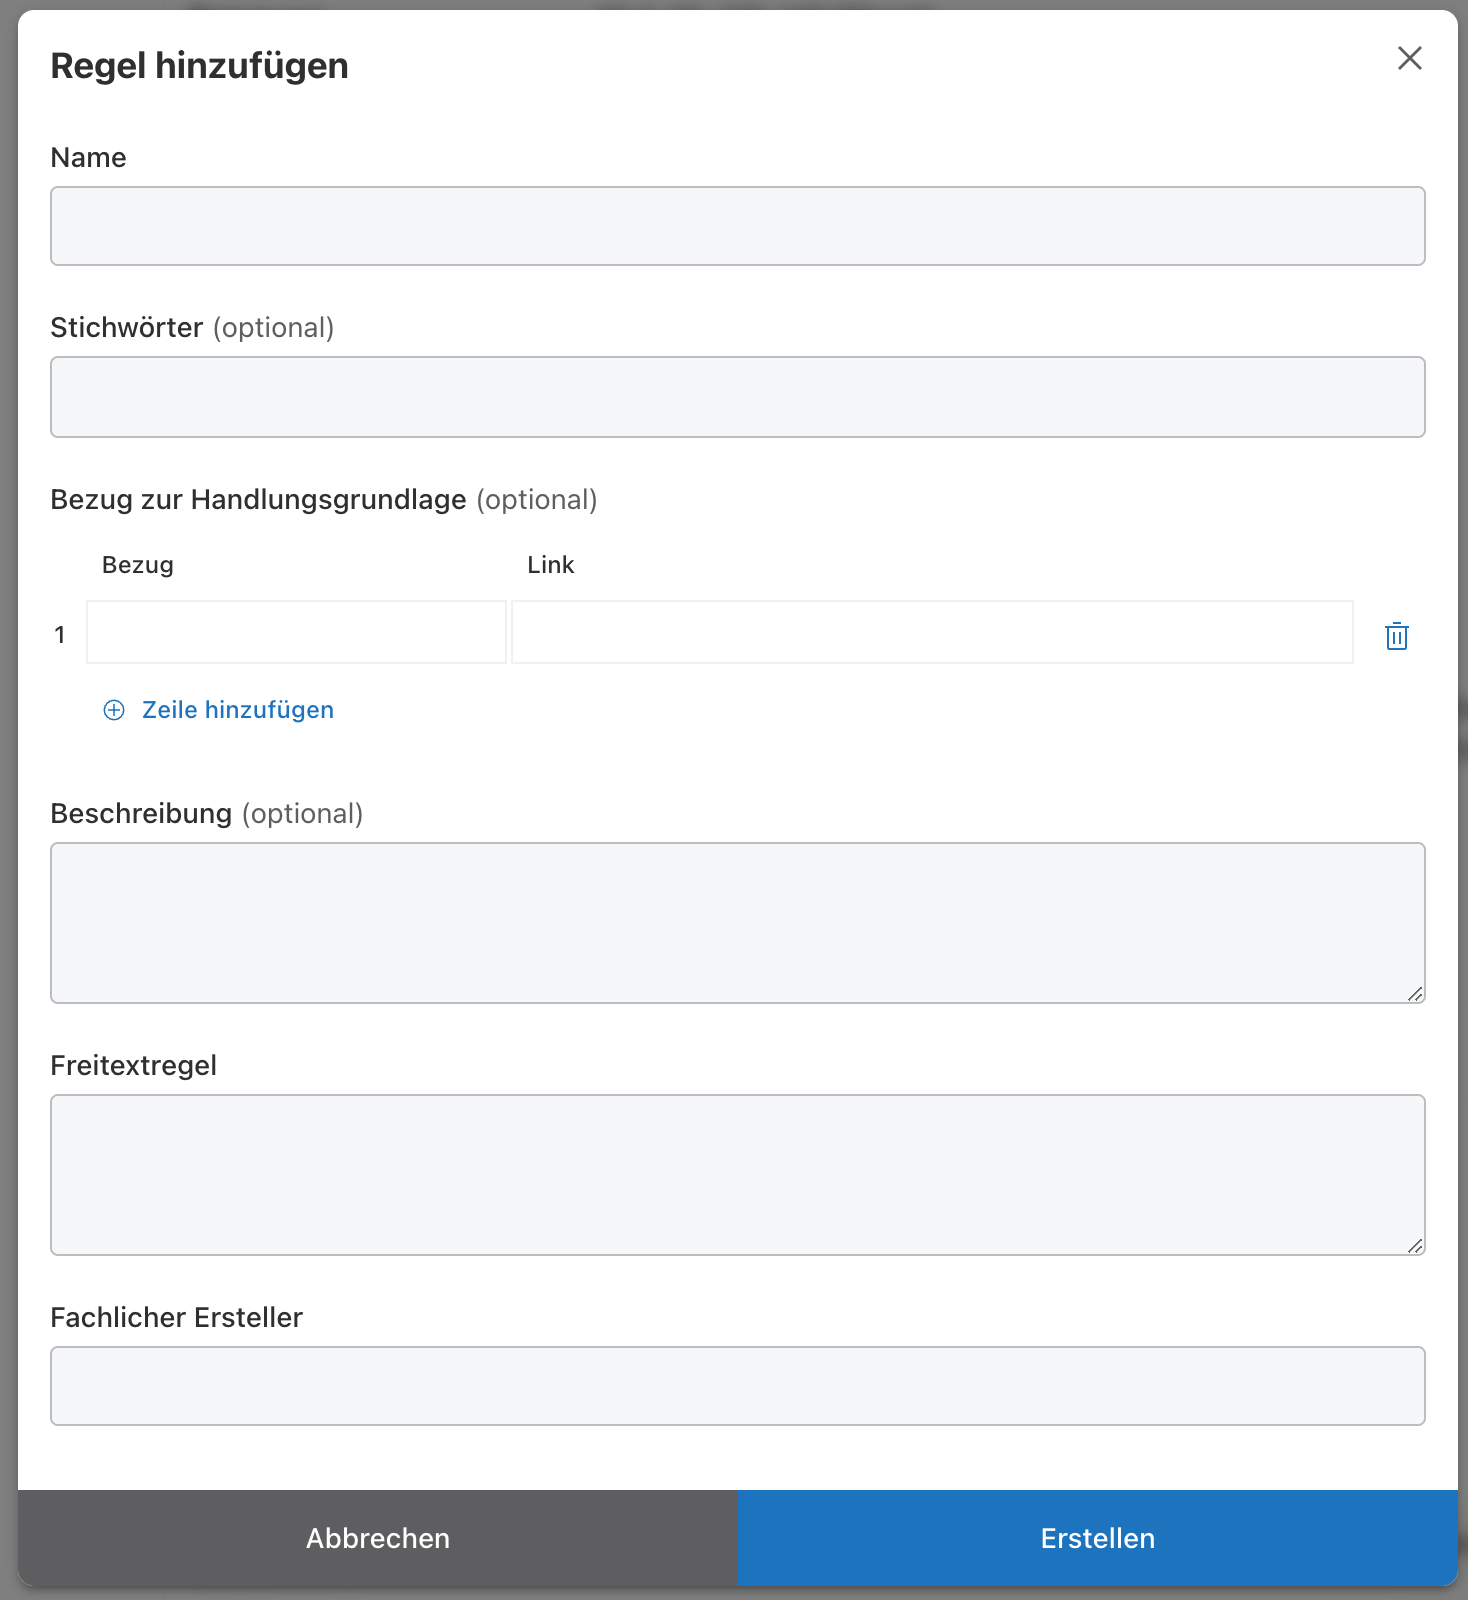Image resolution: width=1468 pixels, height=1600 pixels.
Task: Click the plus circle icon for adding a row
Action: point(114,710)
